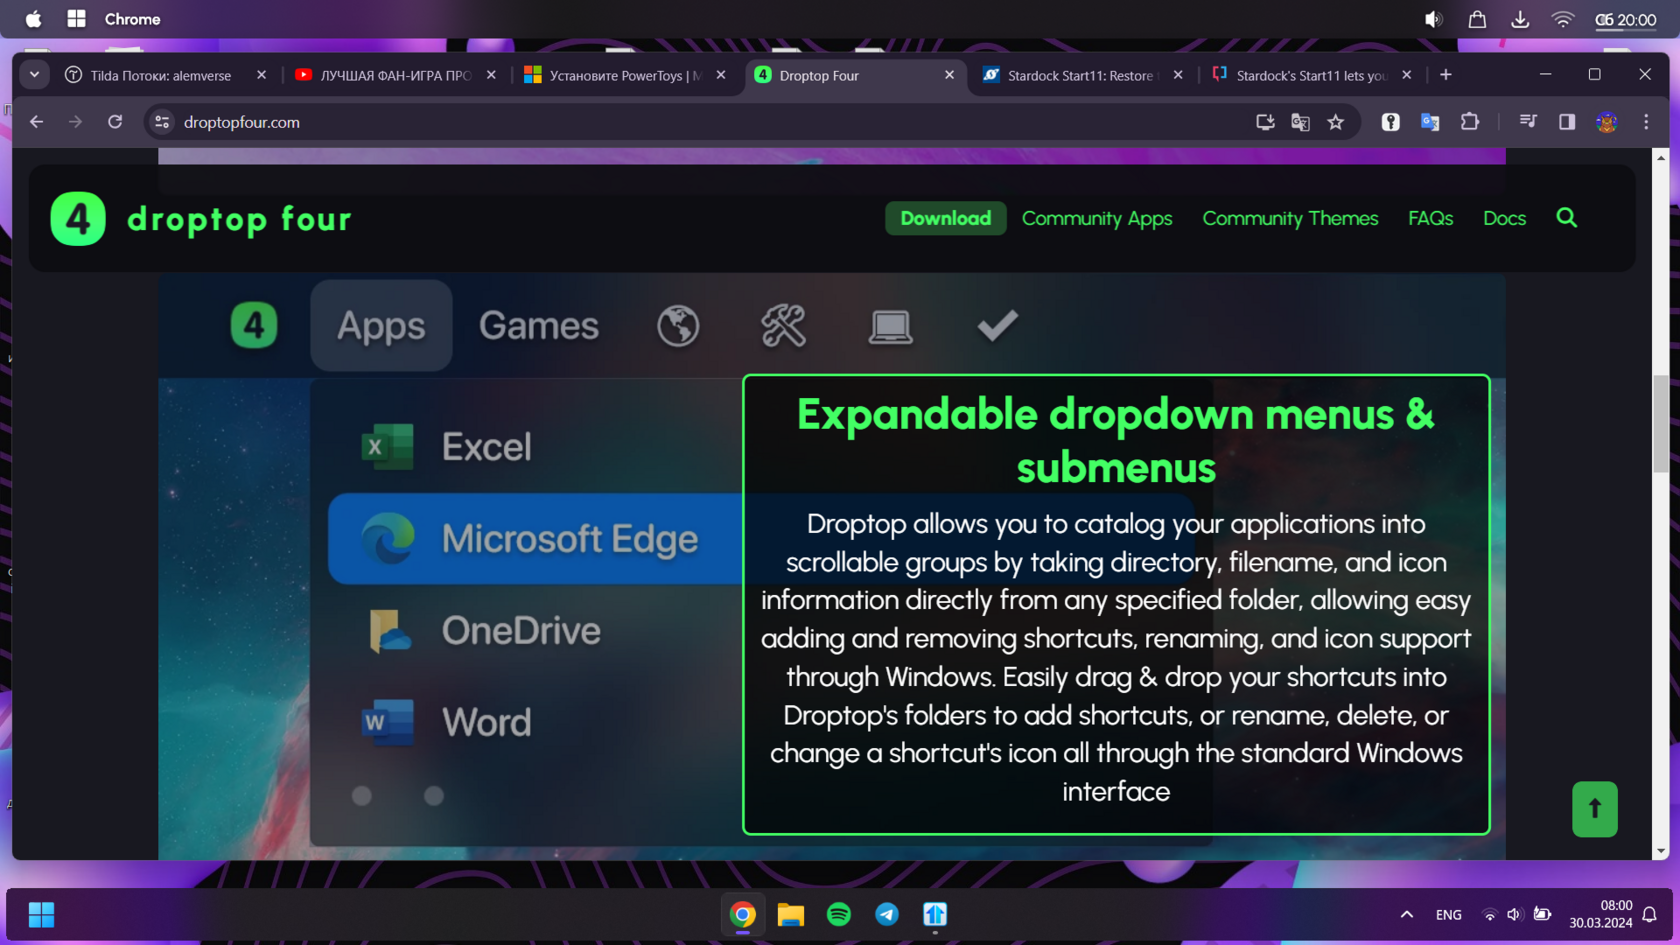1680x945 pixels.
Task: Open Windows Start button on taskbar
Action: point(41,914)
